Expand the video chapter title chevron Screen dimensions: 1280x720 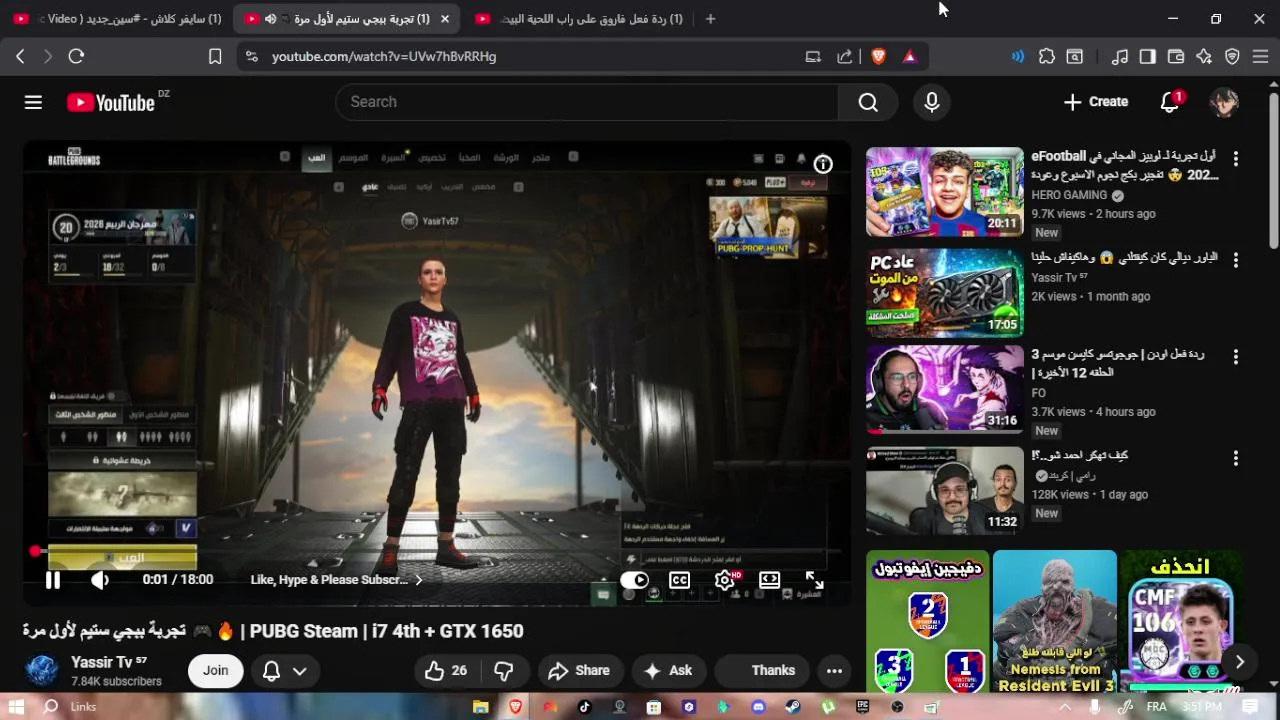tap(418, 580)
